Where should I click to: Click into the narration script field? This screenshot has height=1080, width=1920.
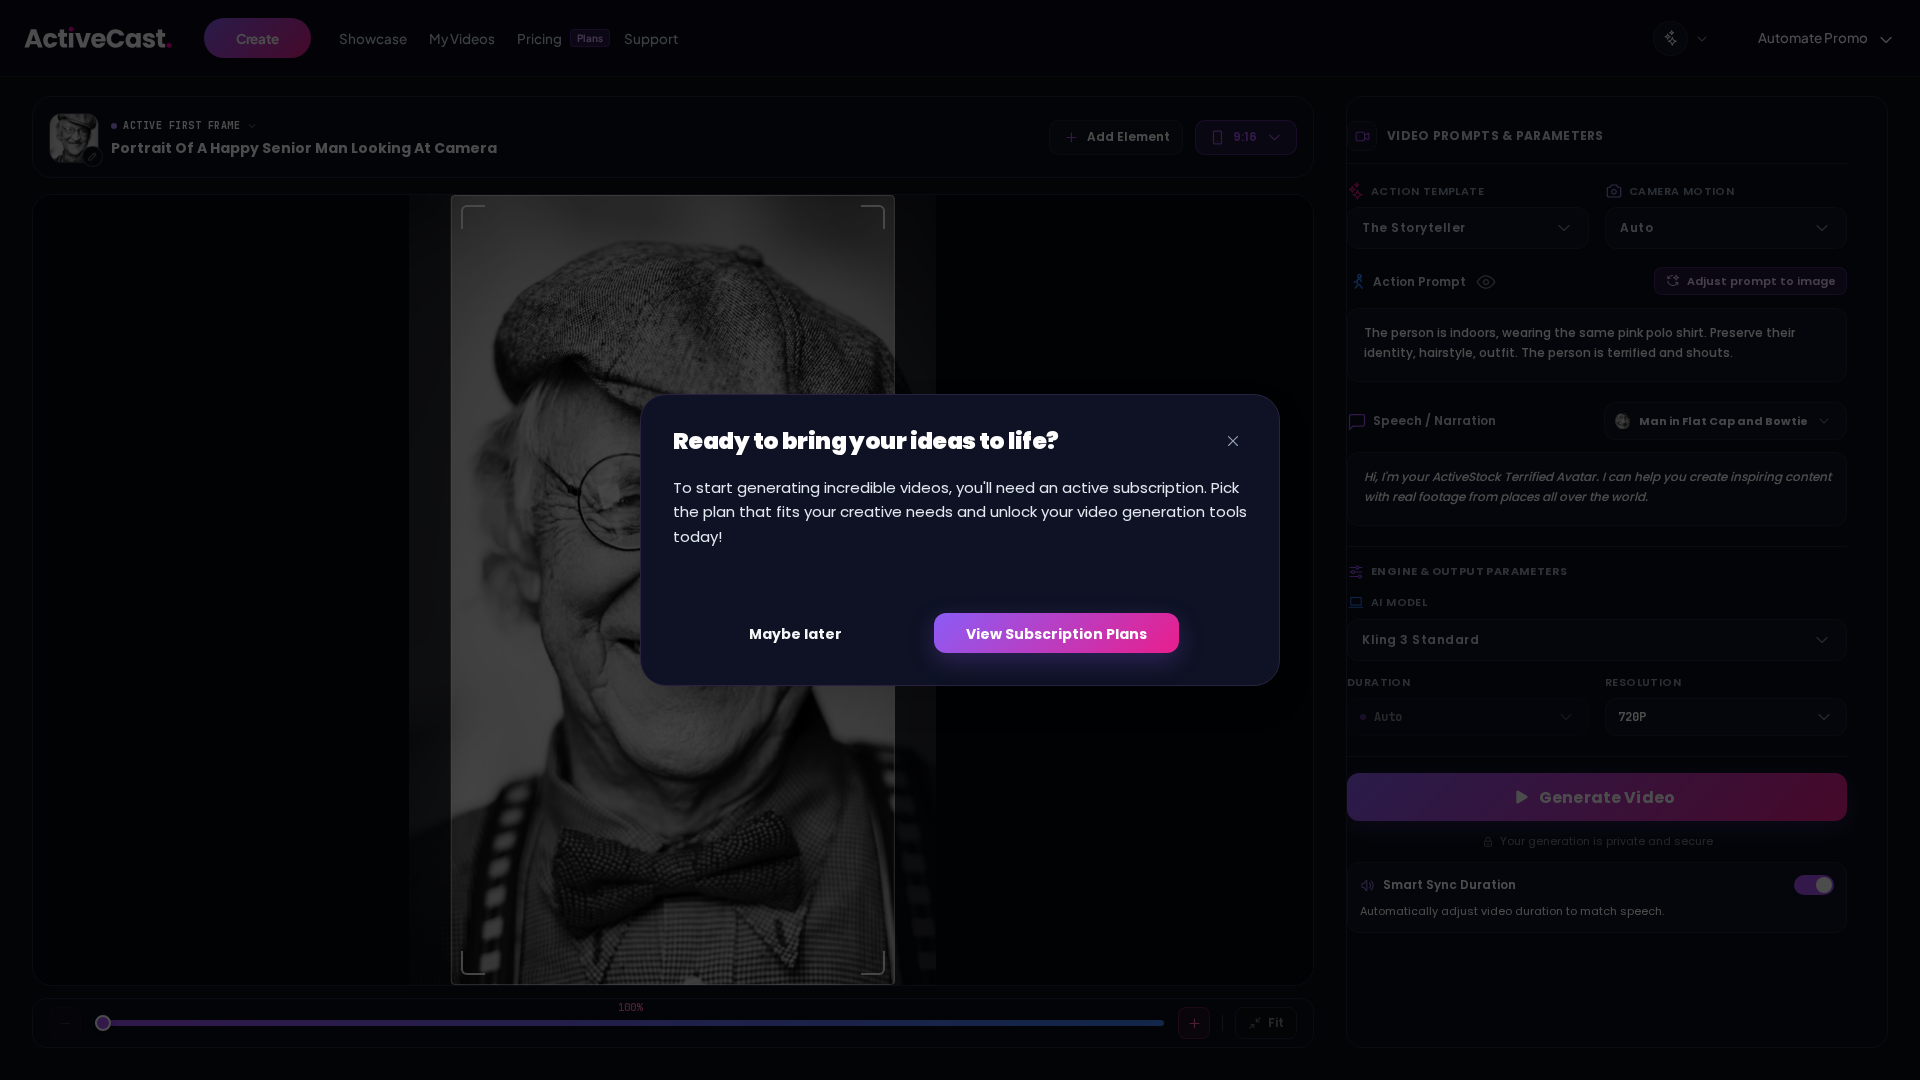point(1596,489)
